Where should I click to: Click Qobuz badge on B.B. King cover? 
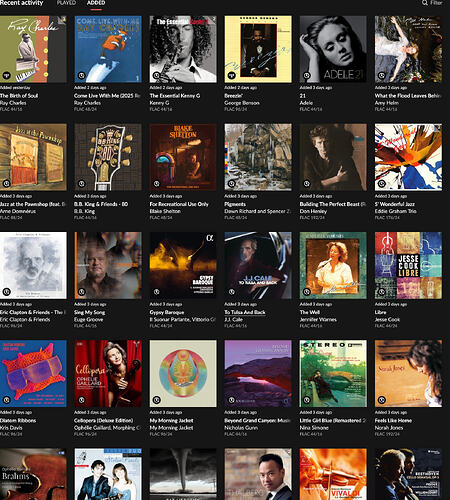tap(82, 184)
